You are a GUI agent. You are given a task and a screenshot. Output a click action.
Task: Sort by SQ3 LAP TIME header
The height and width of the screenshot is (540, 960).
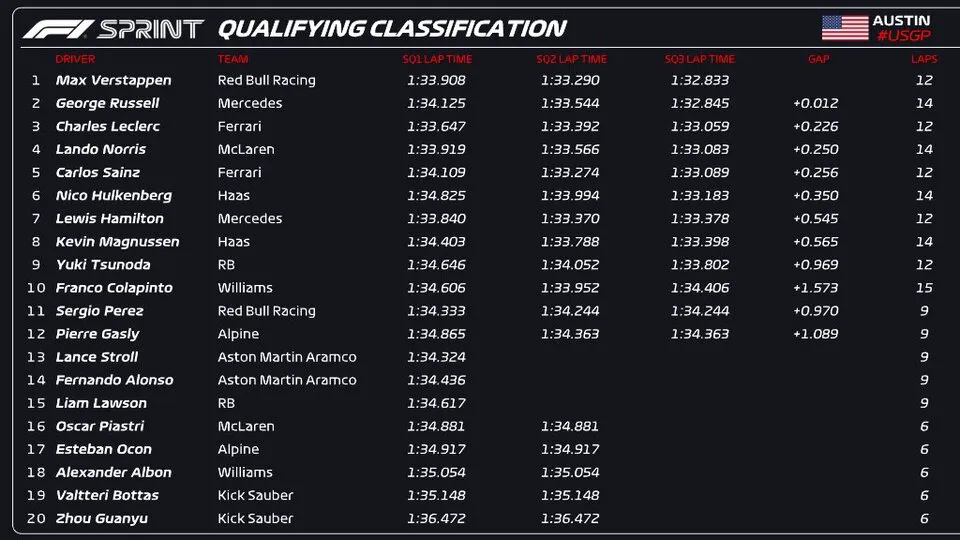[x=700, y=59]
